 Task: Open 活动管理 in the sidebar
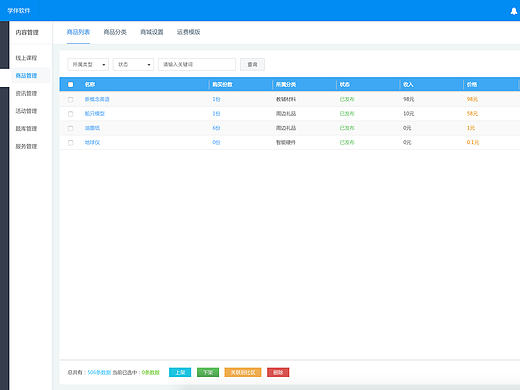(26, 111)
